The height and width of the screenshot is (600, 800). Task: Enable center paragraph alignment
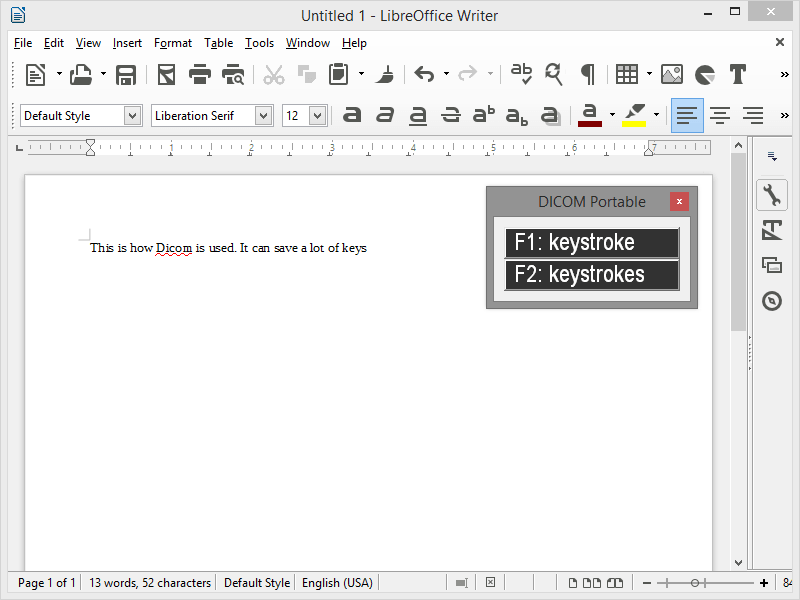[x=720, y=116]
